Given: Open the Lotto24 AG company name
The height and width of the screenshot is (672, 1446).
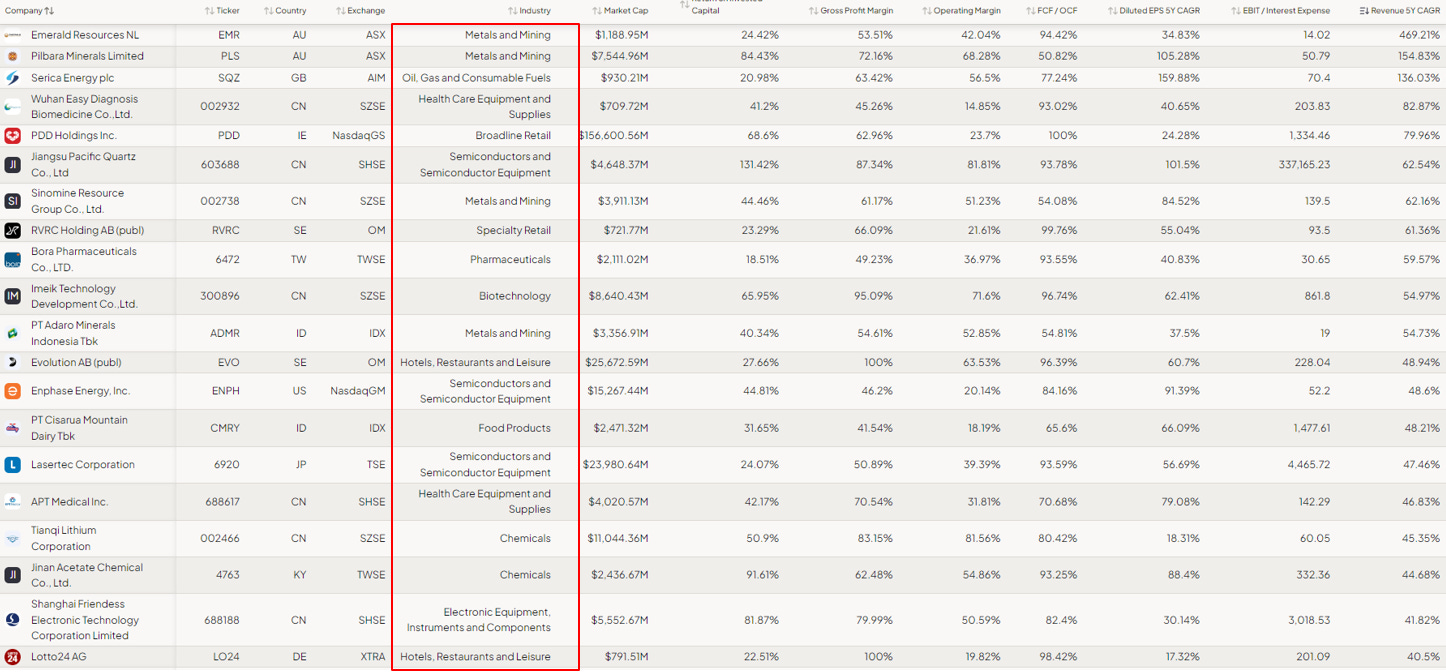Looking at the screenshot, I should point(59,657).
